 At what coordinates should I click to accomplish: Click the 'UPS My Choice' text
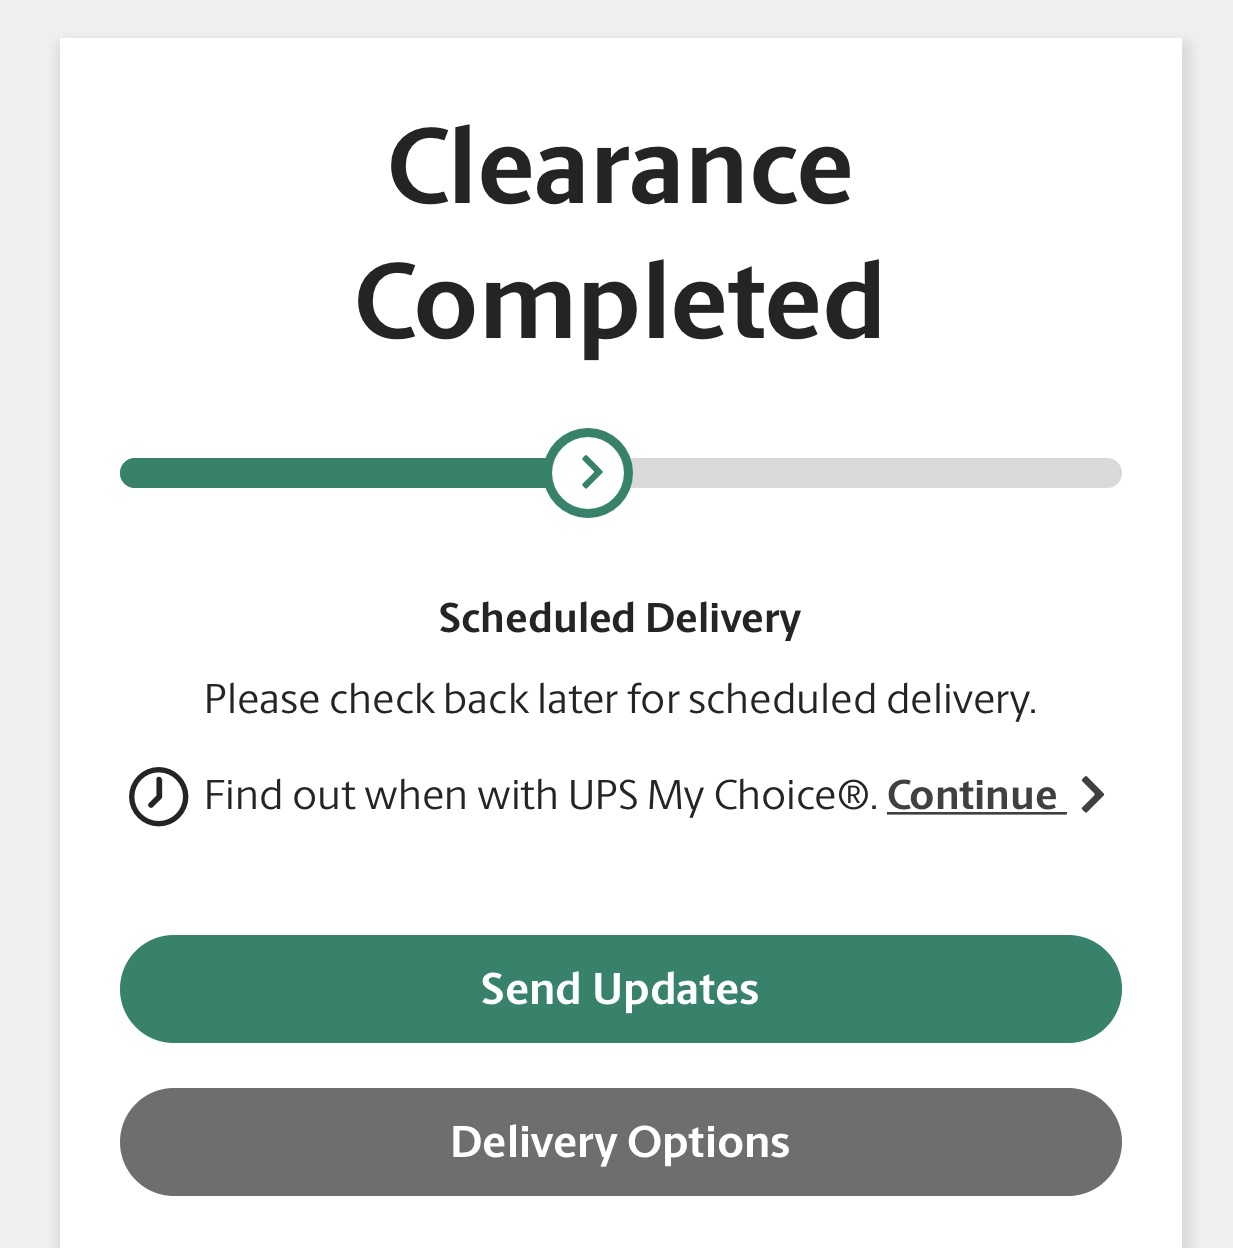click(x=702, y=796)
